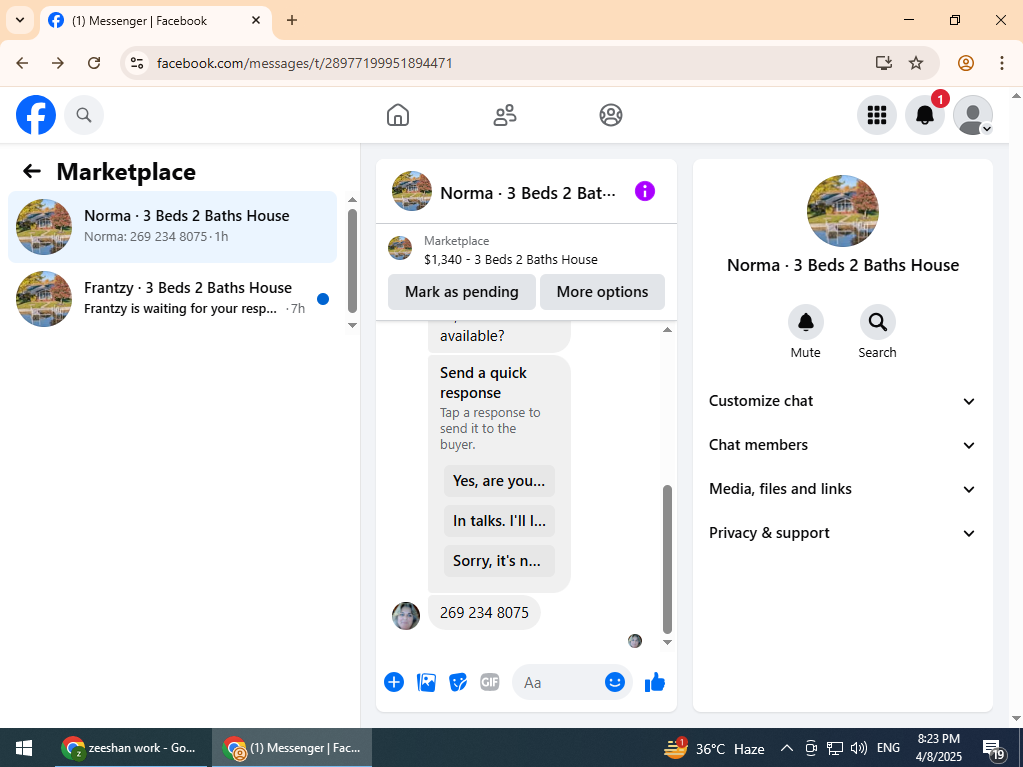Expand Chat members section

[842, 445]
